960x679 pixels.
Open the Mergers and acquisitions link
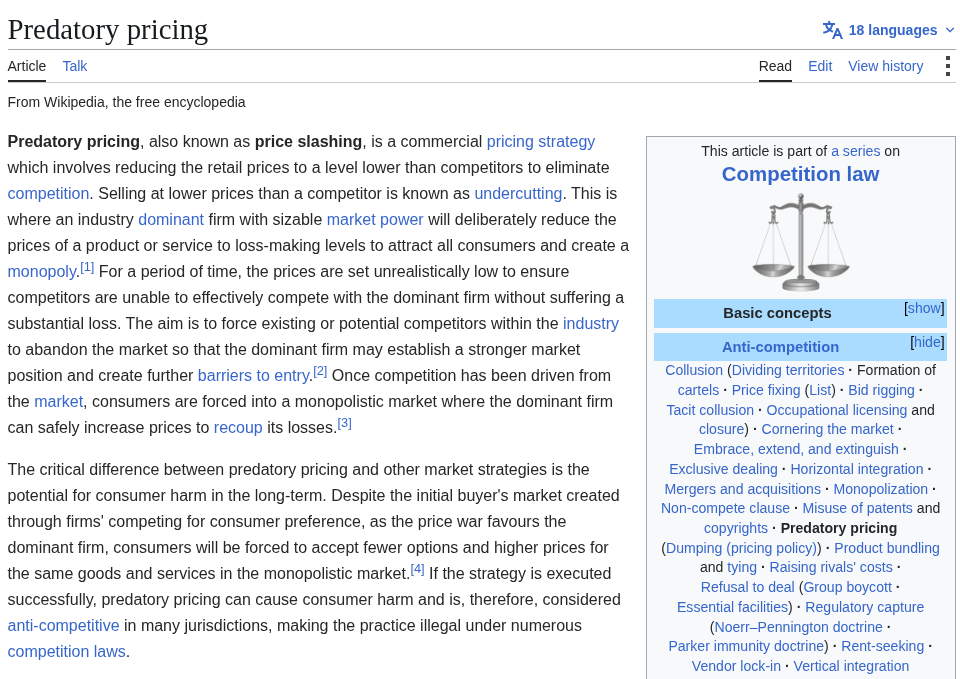(x=742, y=489)
